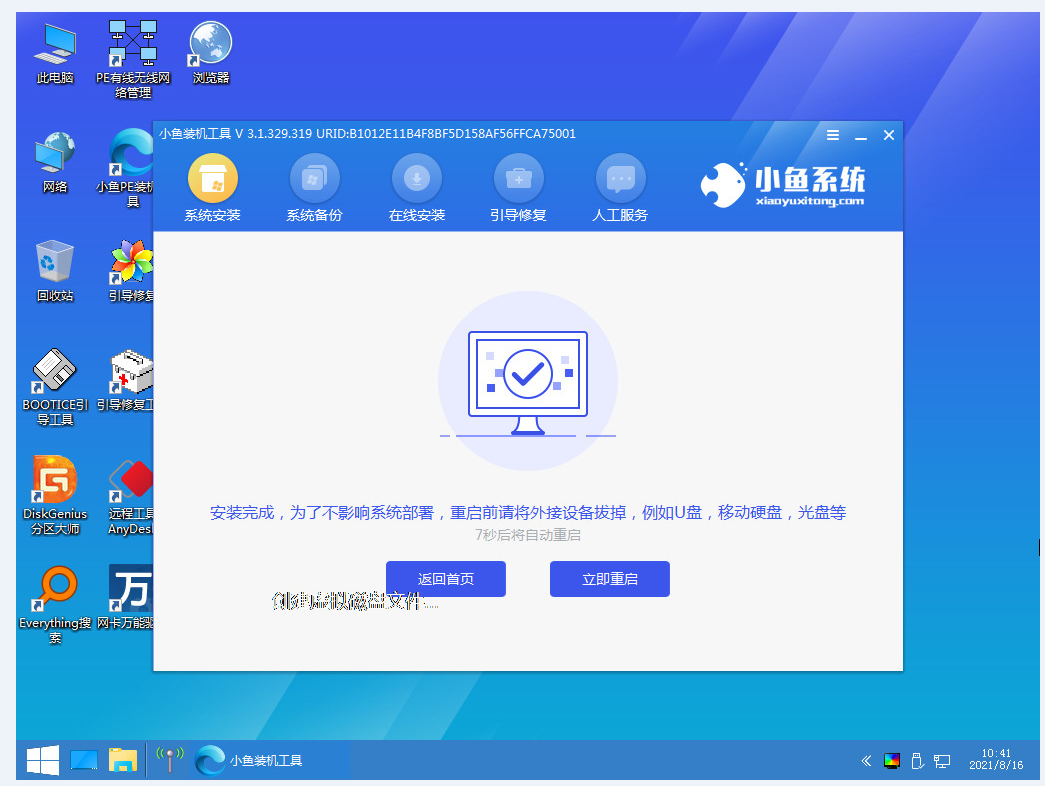Screen dimensions: 1045x786
Task: Open 此电脑 desktop icon
Action: 55,54
